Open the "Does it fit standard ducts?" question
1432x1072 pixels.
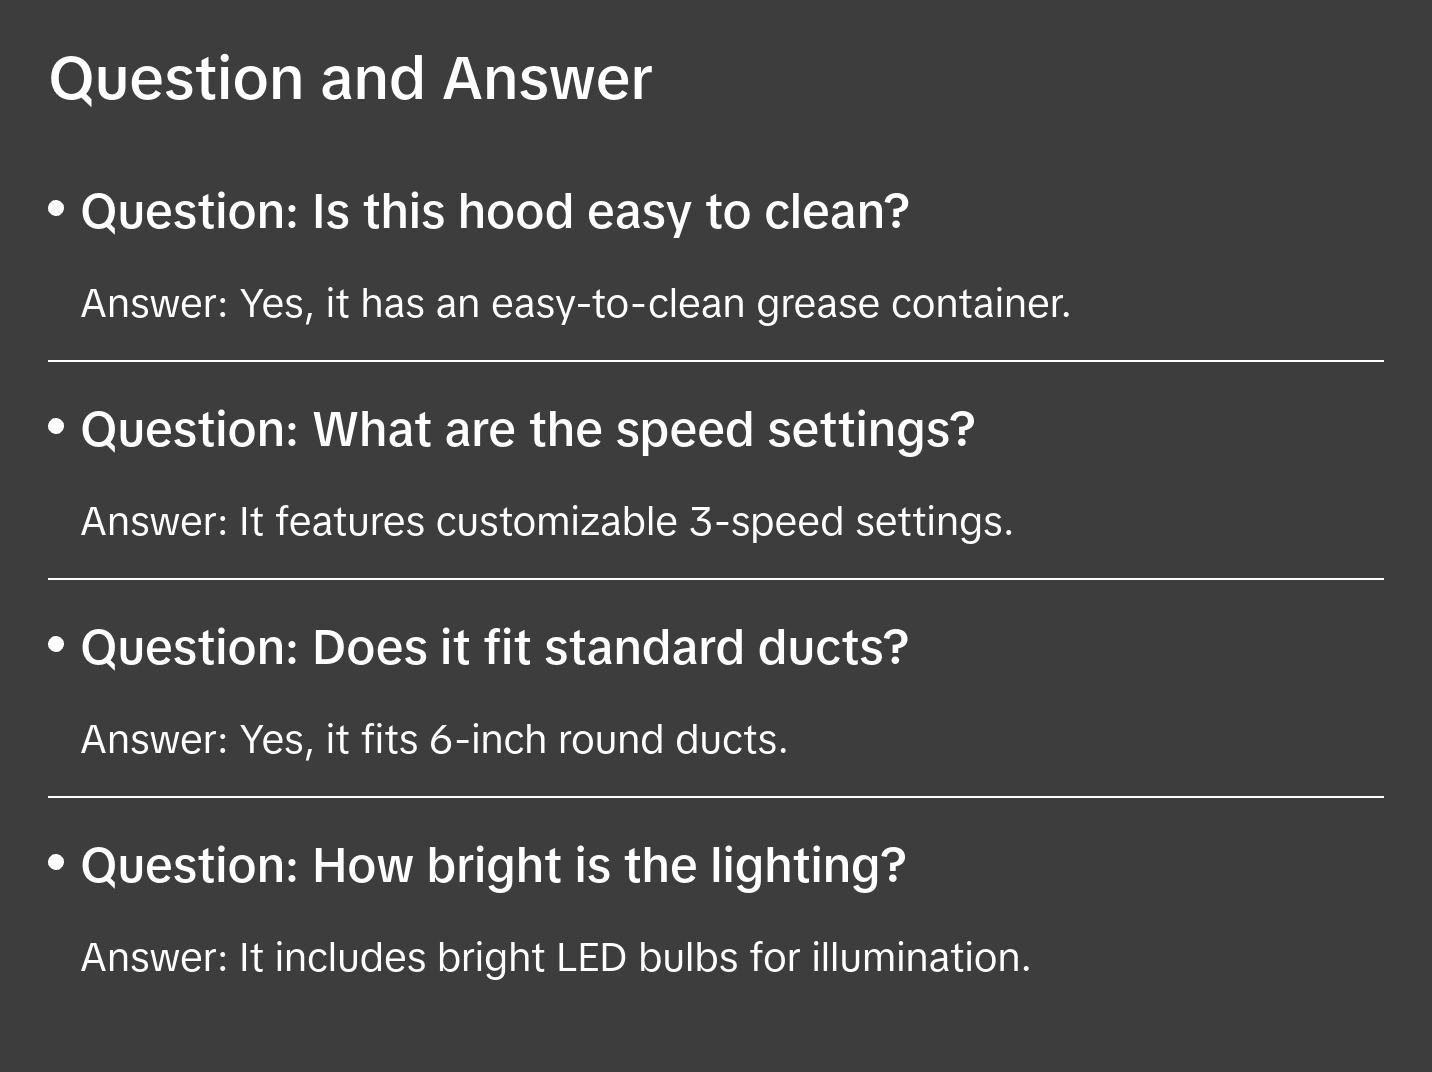click(495, 648)
